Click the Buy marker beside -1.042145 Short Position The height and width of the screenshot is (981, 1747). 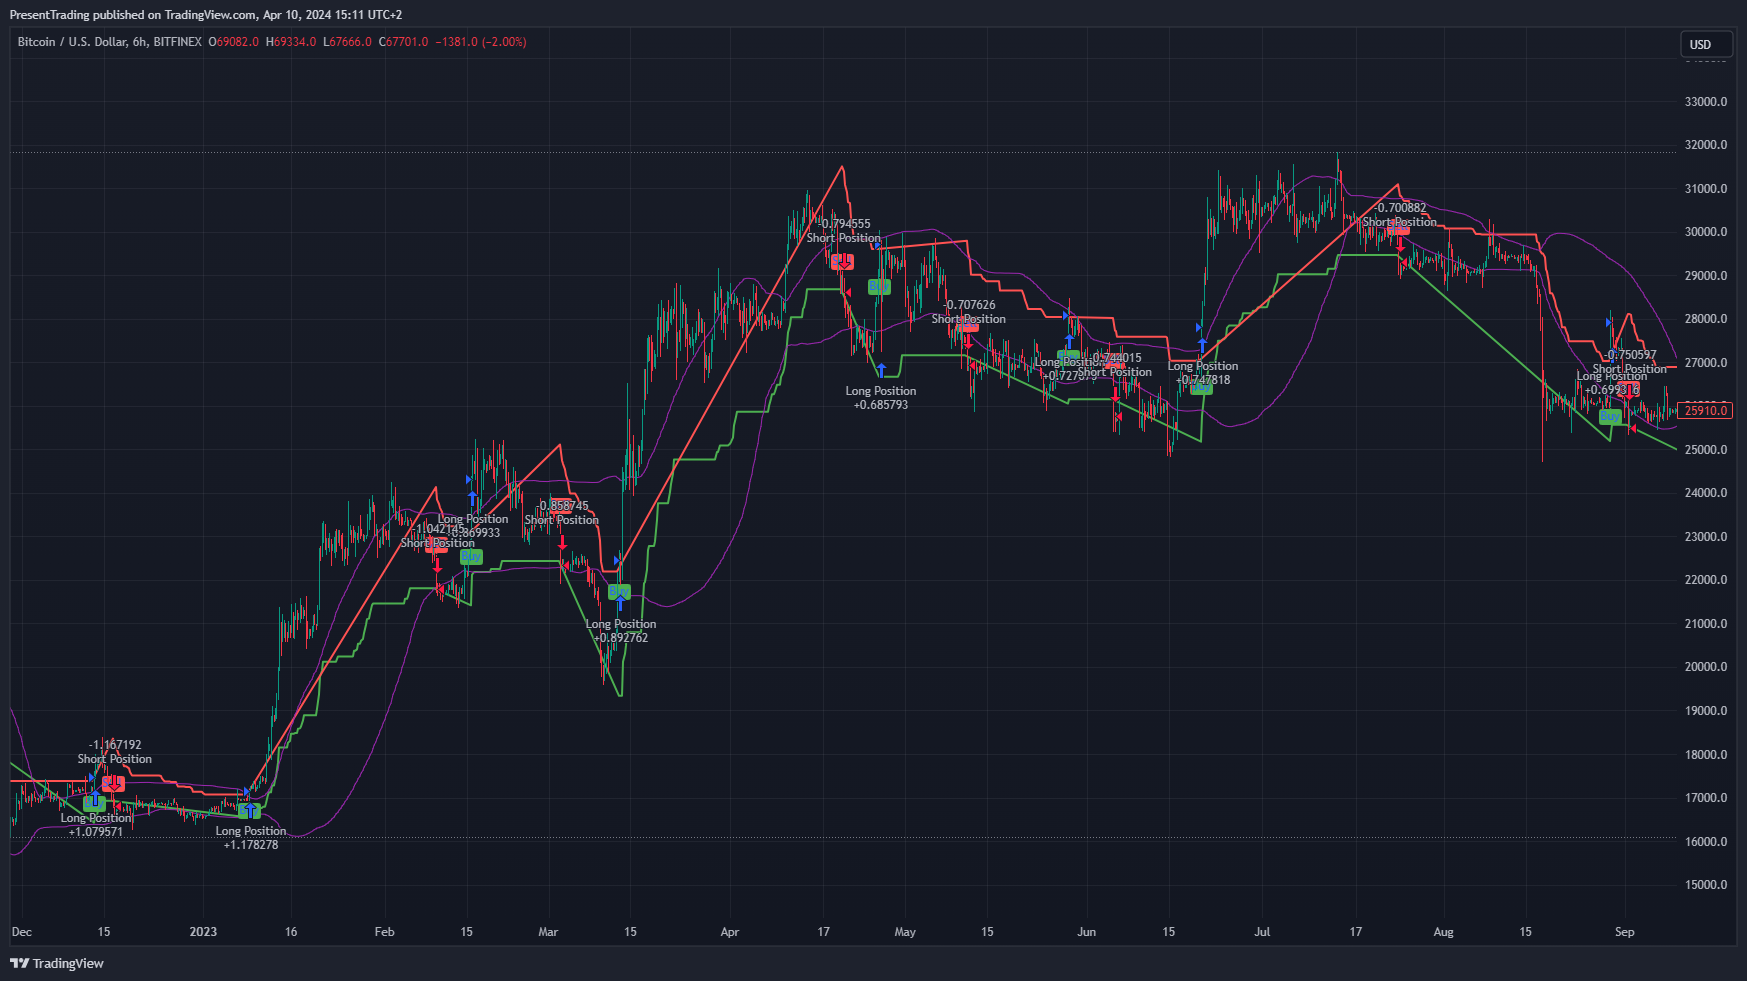click(471, 557)
